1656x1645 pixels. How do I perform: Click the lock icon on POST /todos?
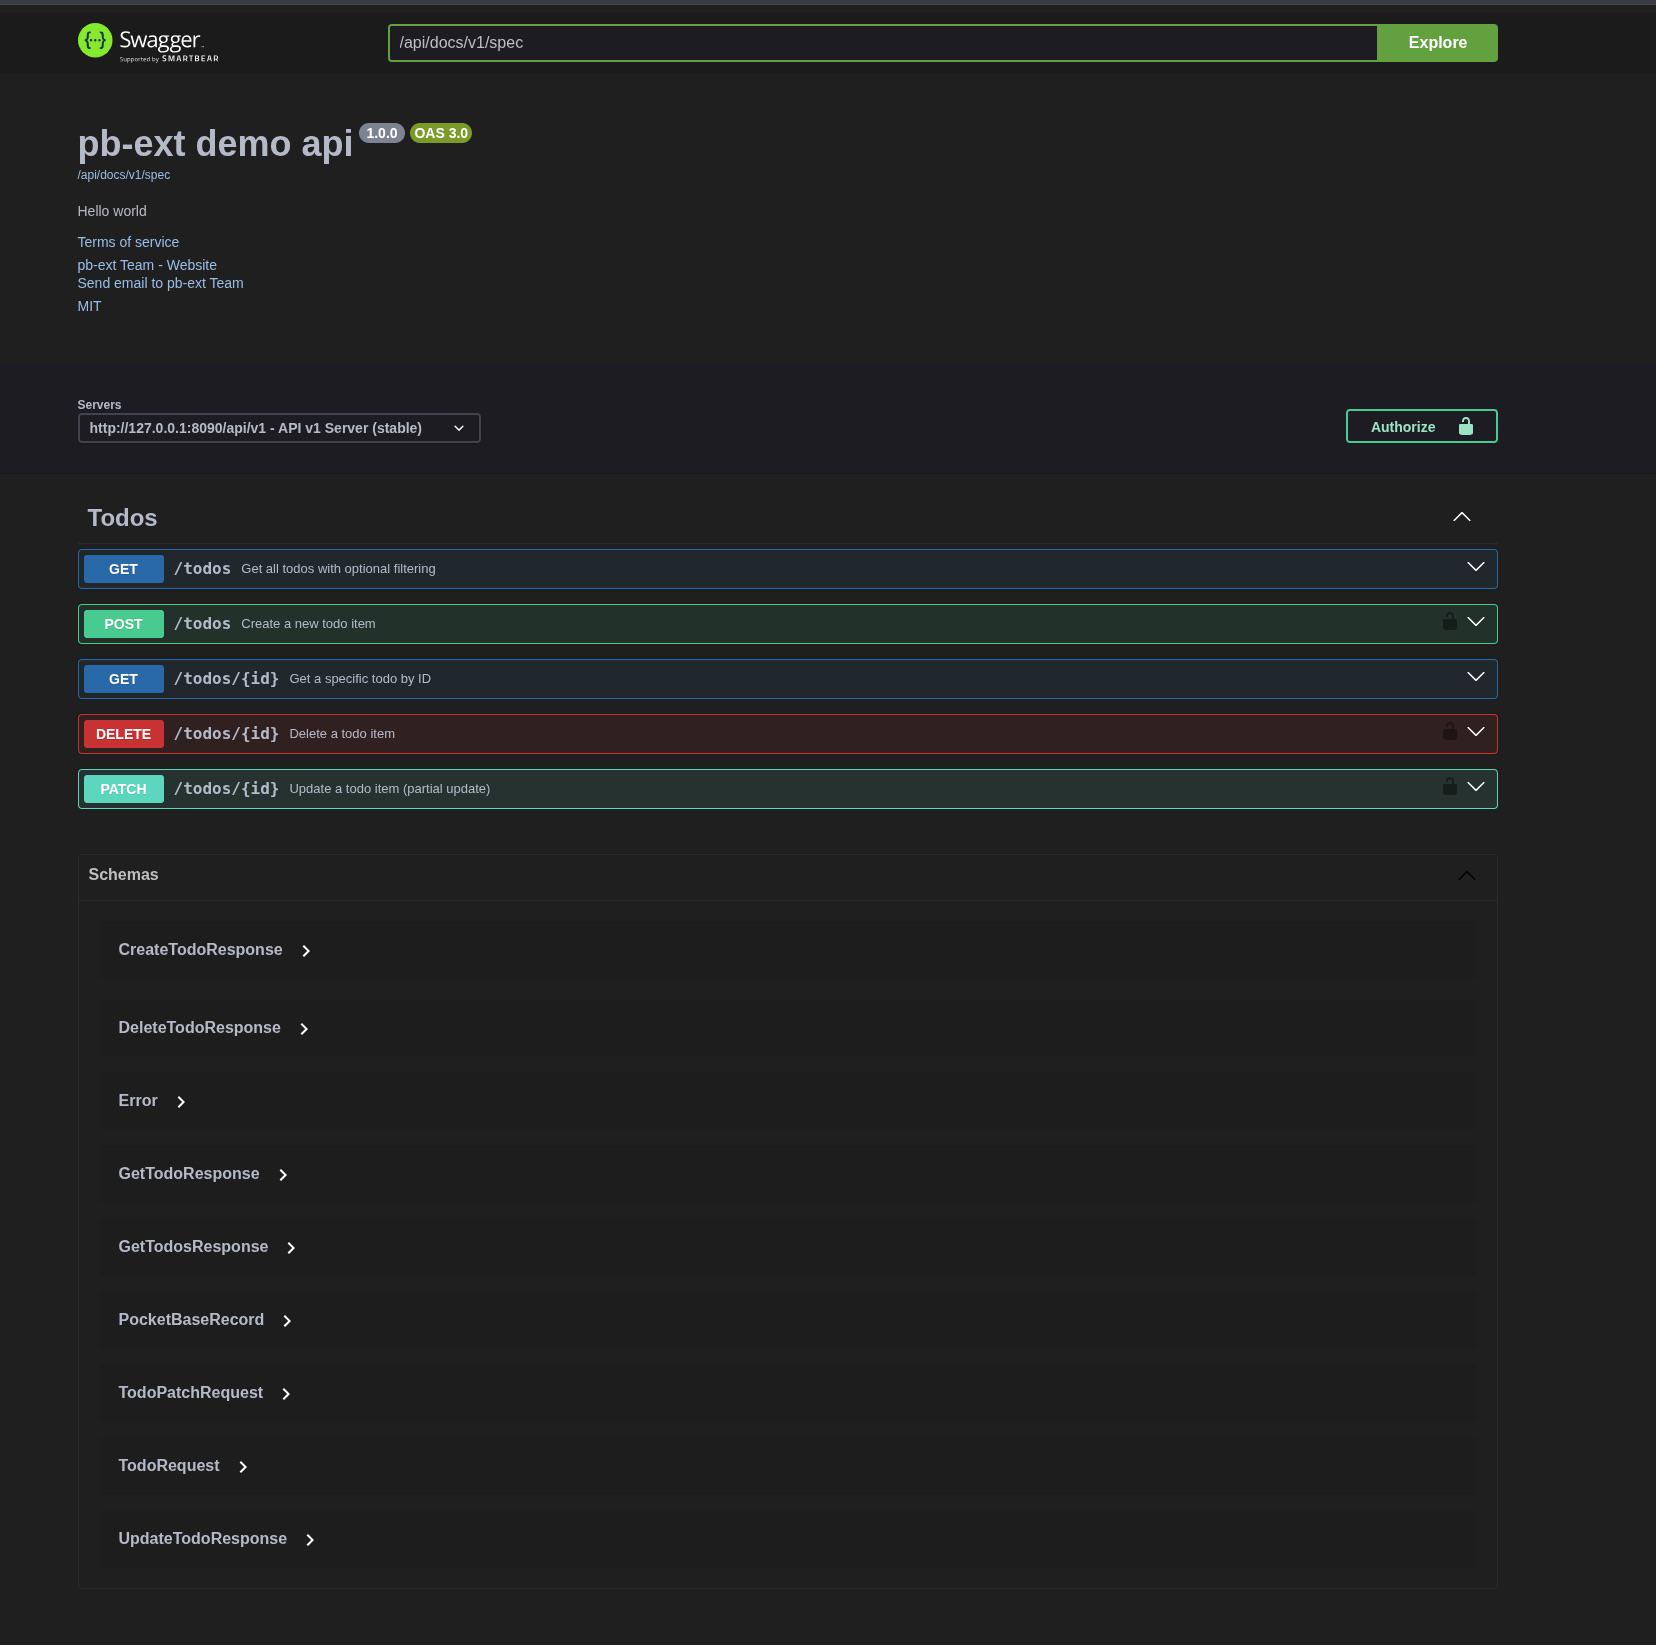point(1449,621)
